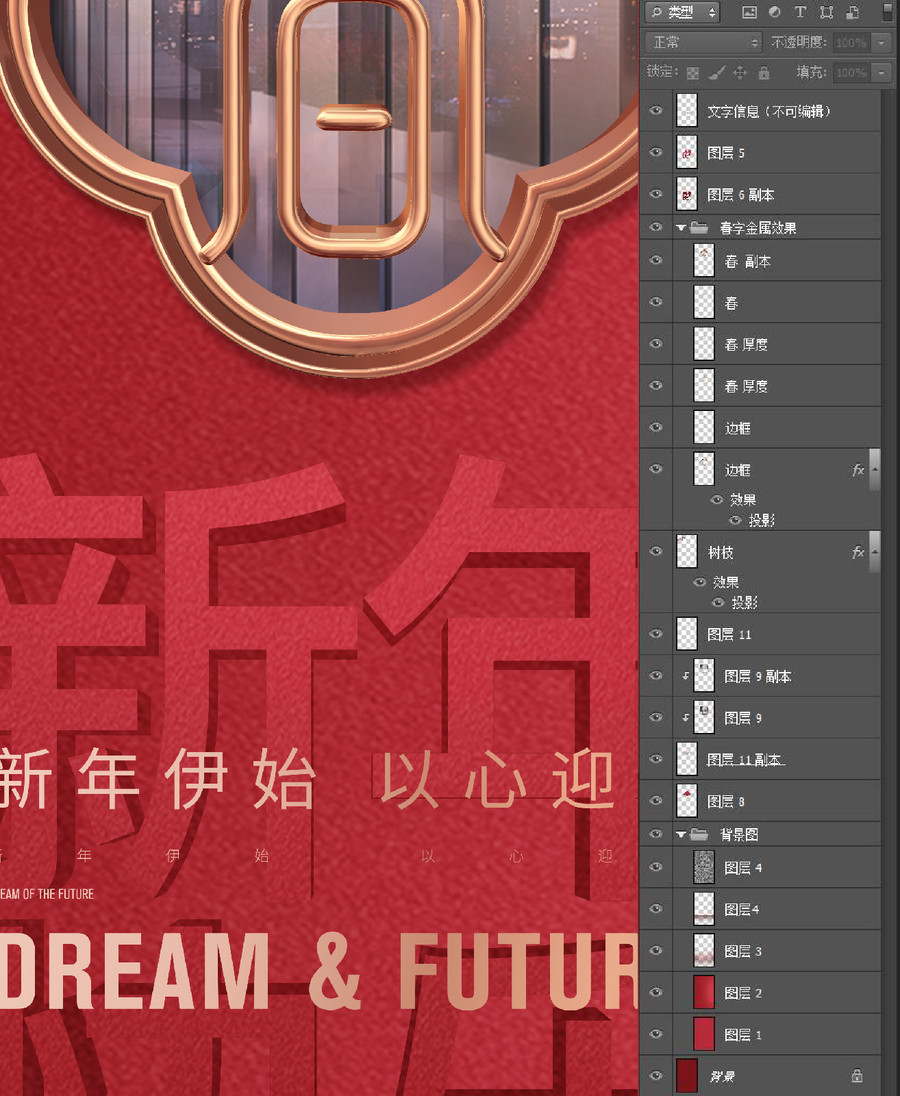The image size is (900, 1096).
Task: Open the 填充 slider dropdown arrow
Action: pos(881,73)
